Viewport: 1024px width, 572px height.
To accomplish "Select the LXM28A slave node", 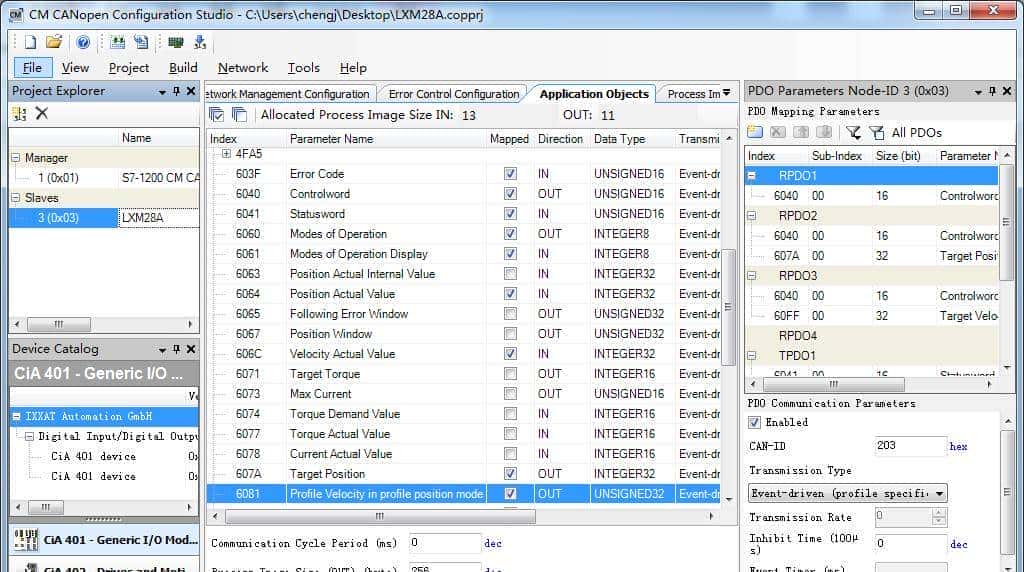I will tap(142, 217).
